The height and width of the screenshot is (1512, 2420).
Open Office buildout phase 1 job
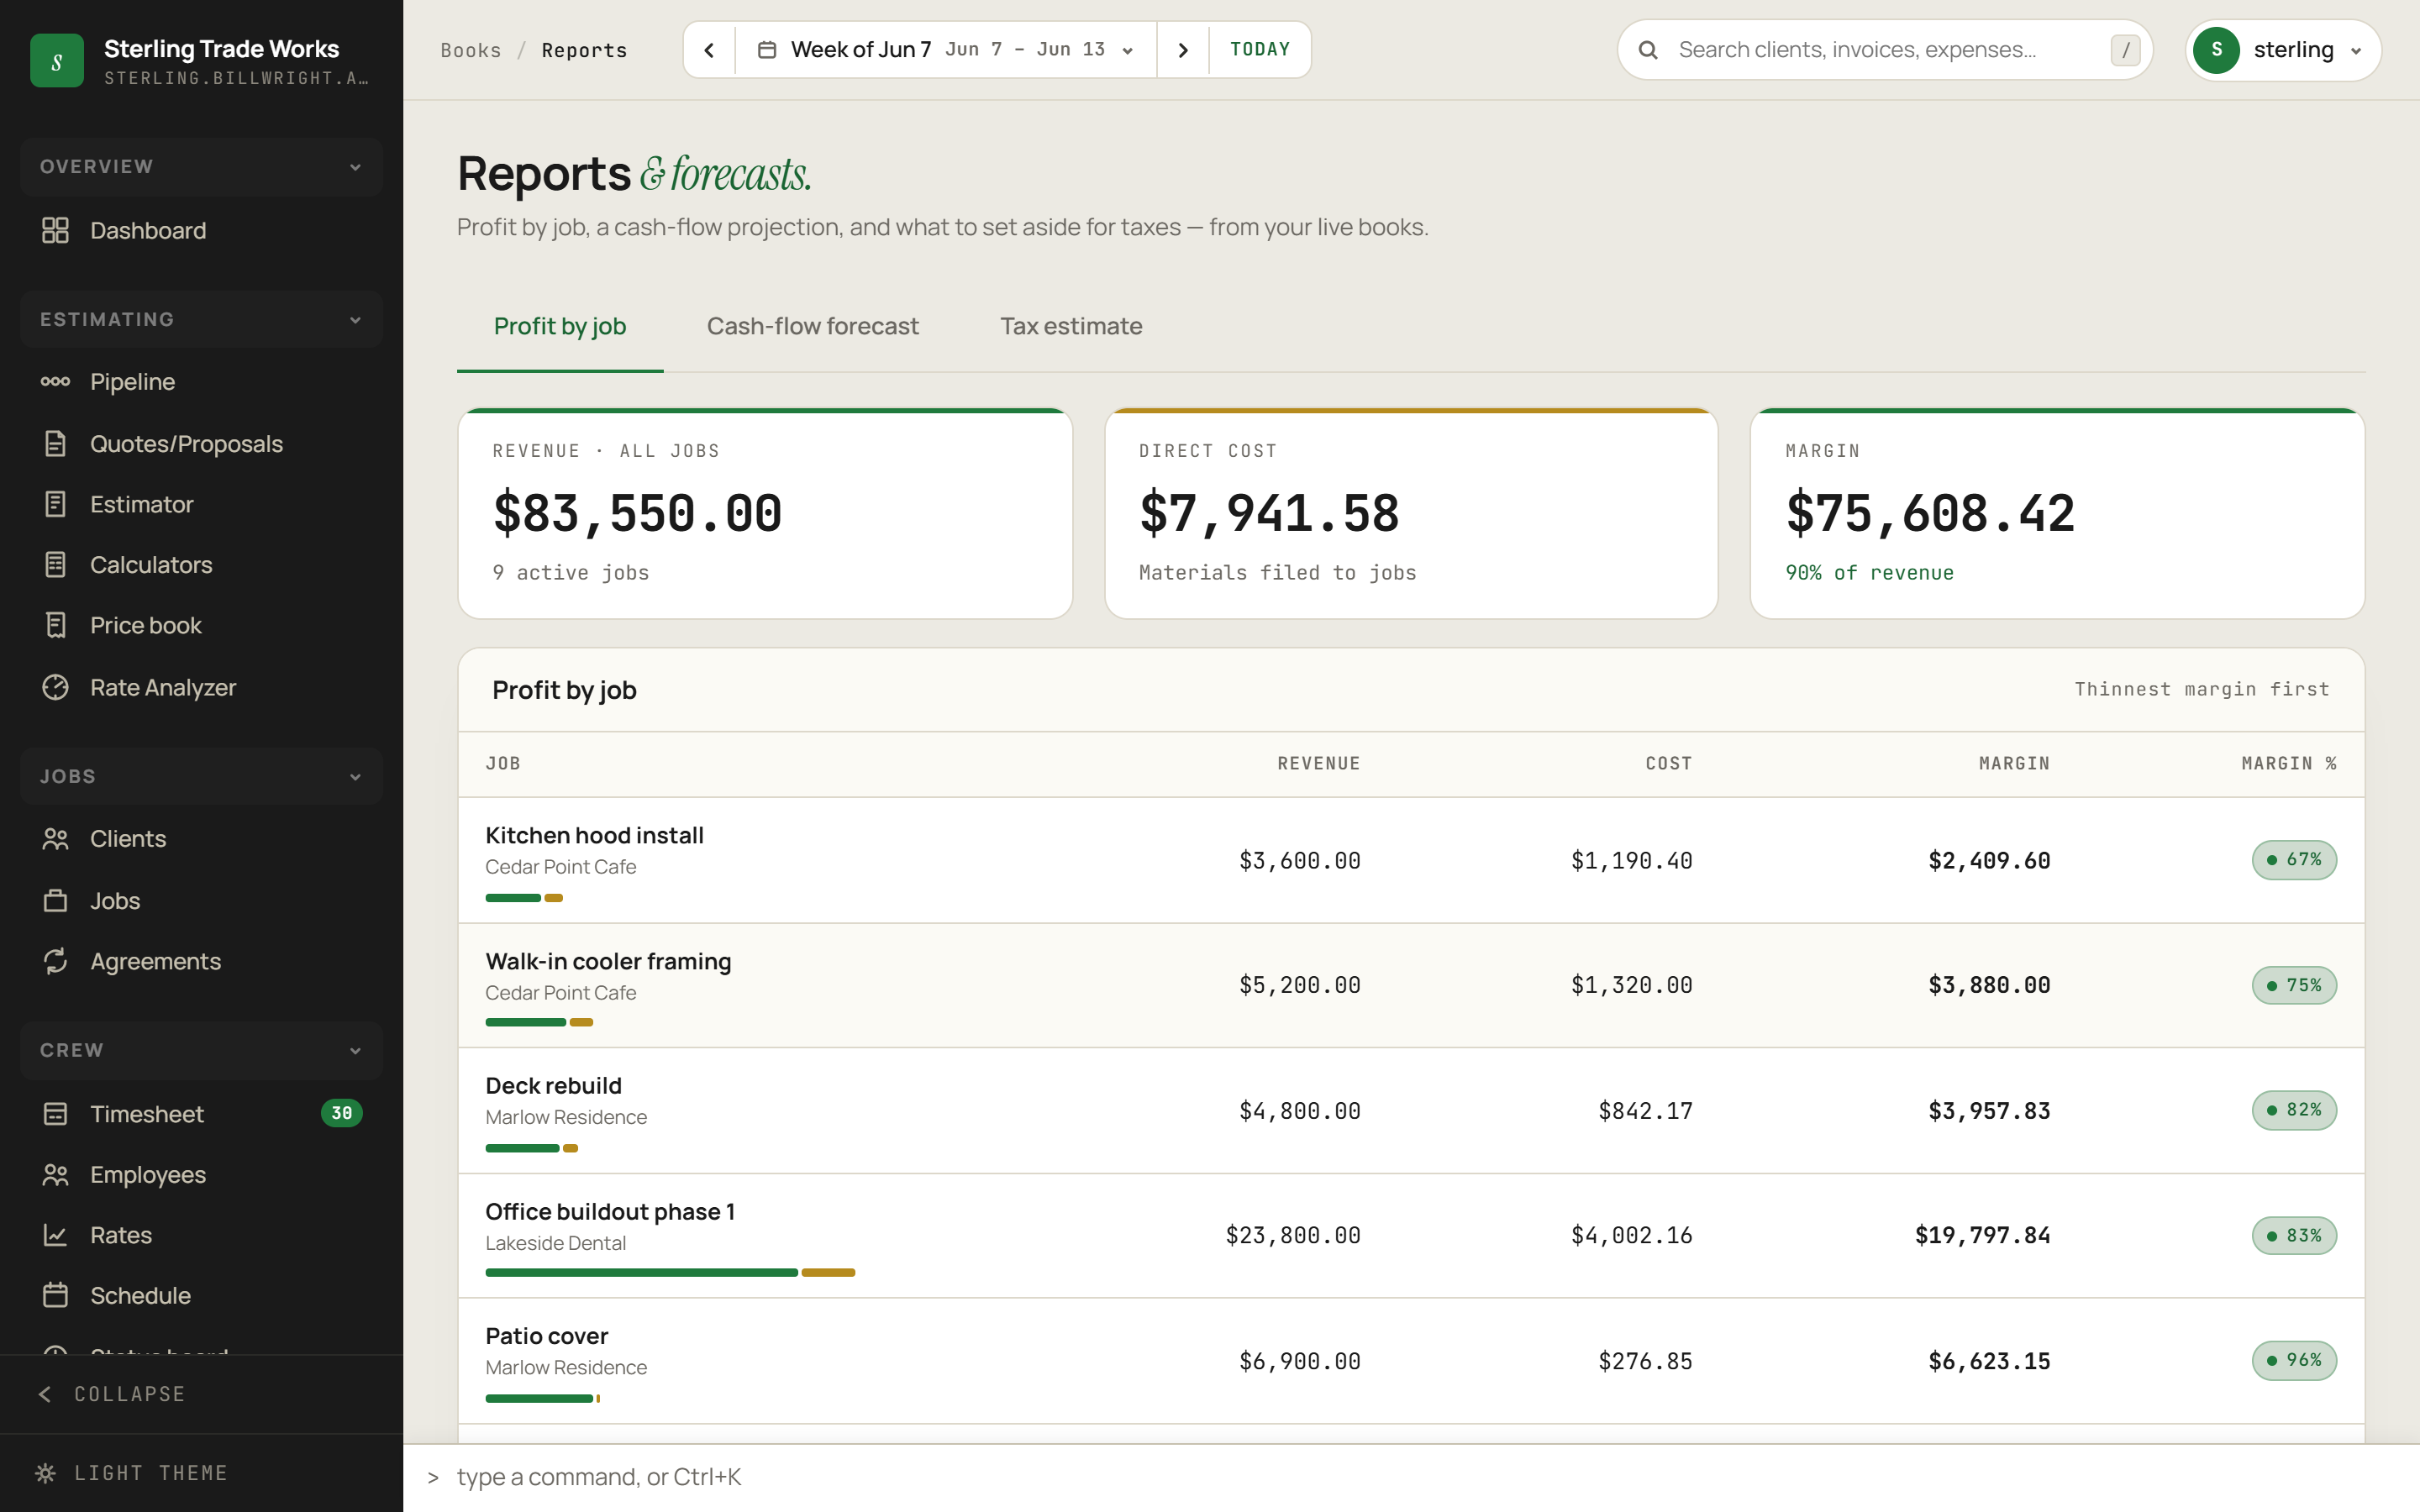tap(610, 1212)
